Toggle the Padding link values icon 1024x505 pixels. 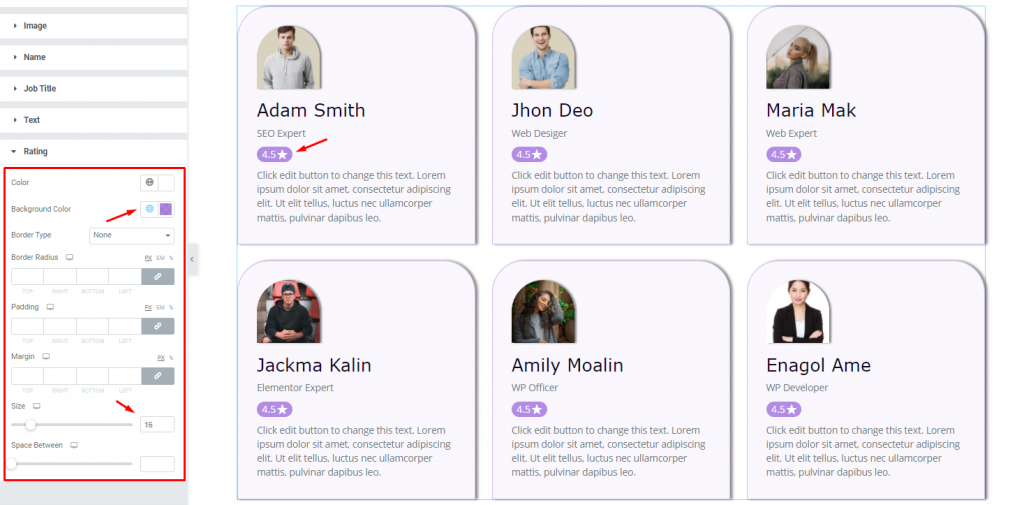(157, 326)
